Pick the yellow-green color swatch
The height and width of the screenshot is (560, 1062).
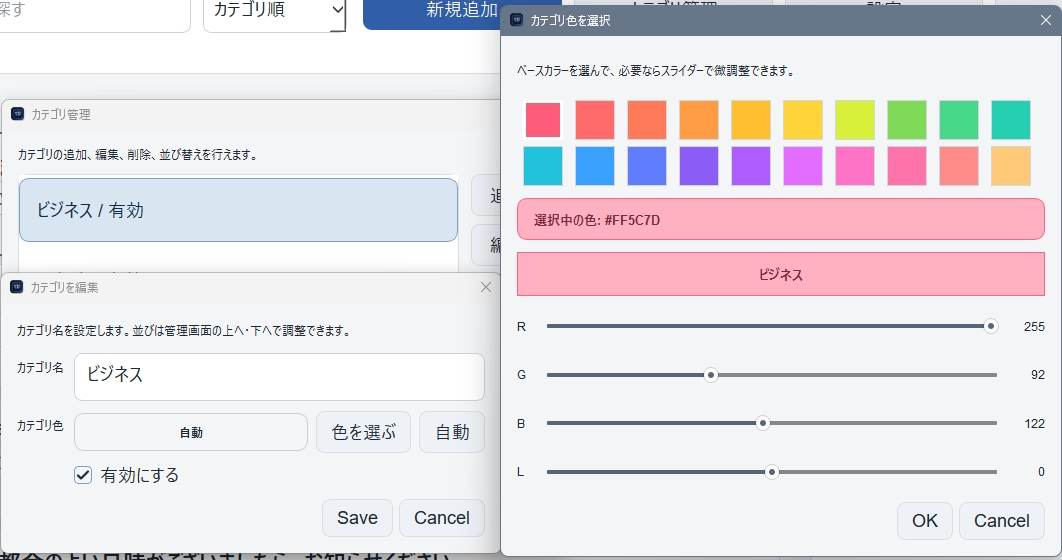pyautogui.click(x=855, y=120)
